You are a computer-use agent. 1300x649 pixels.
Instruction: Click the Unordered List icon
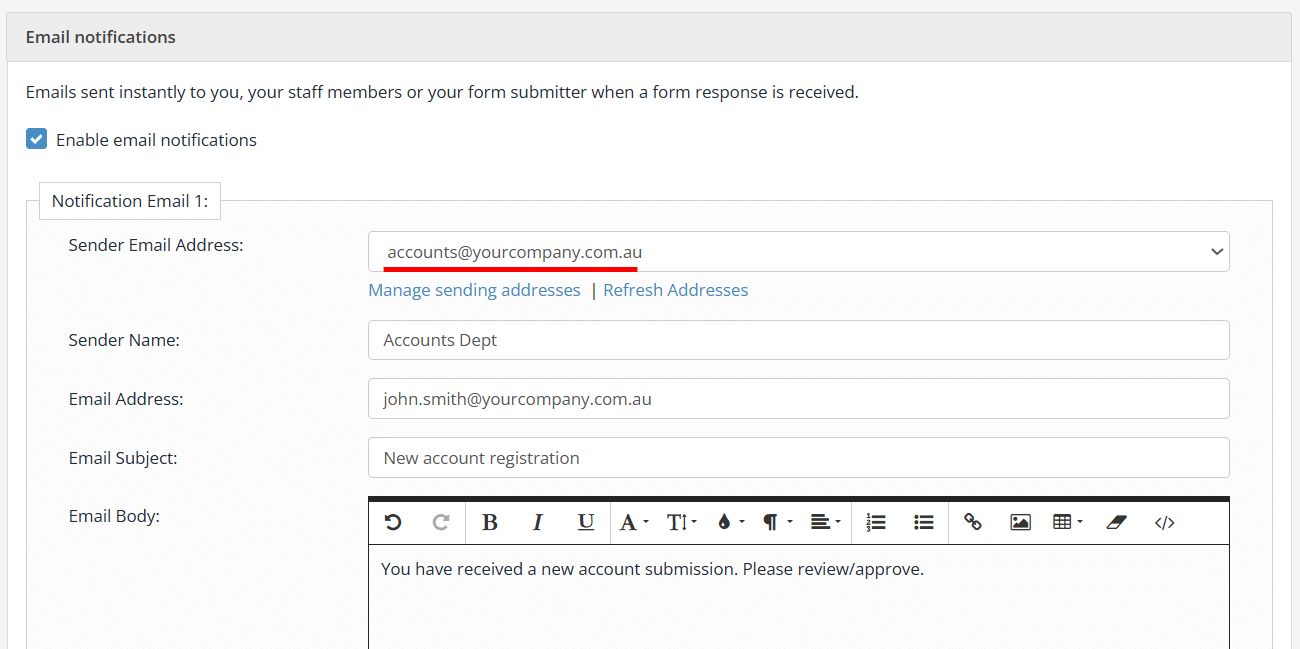pos(922,521)
